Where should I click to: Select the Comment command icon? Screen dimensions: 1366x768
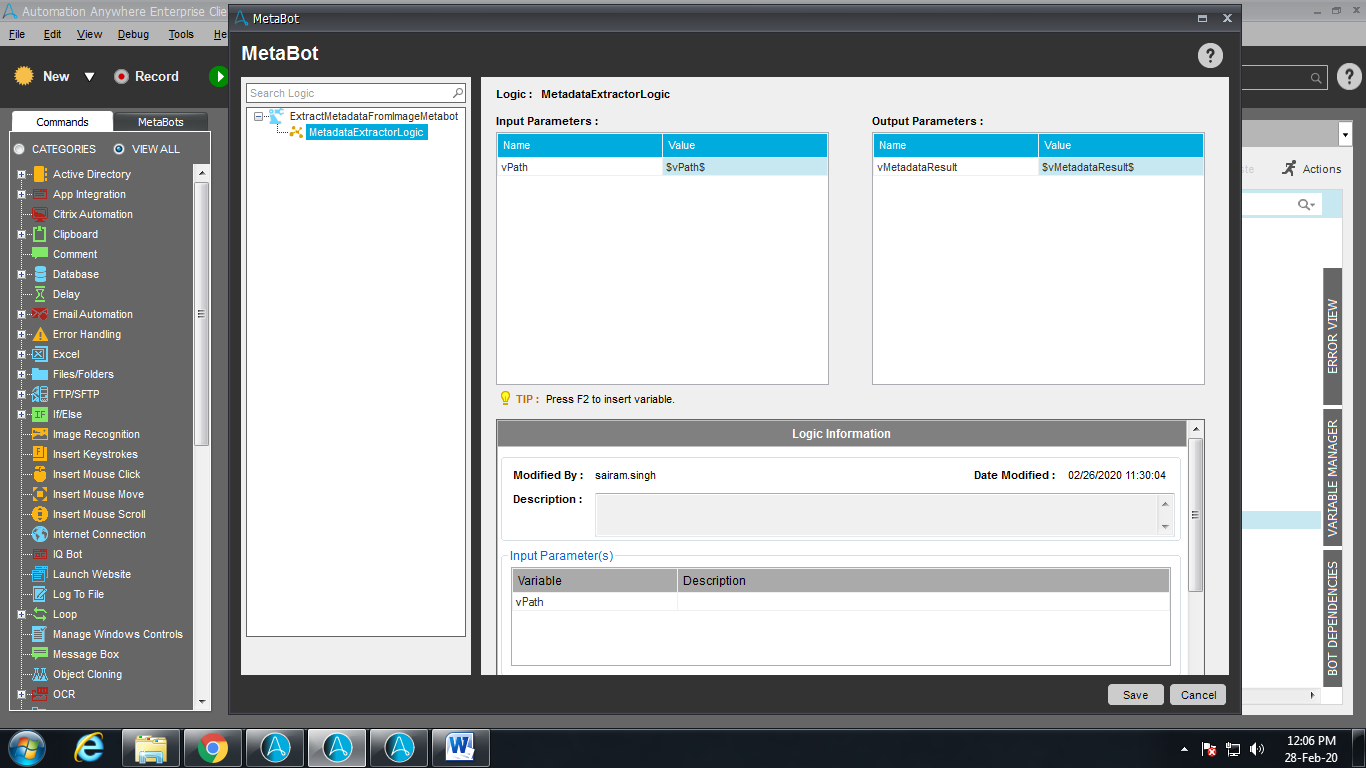click(40, 254)
